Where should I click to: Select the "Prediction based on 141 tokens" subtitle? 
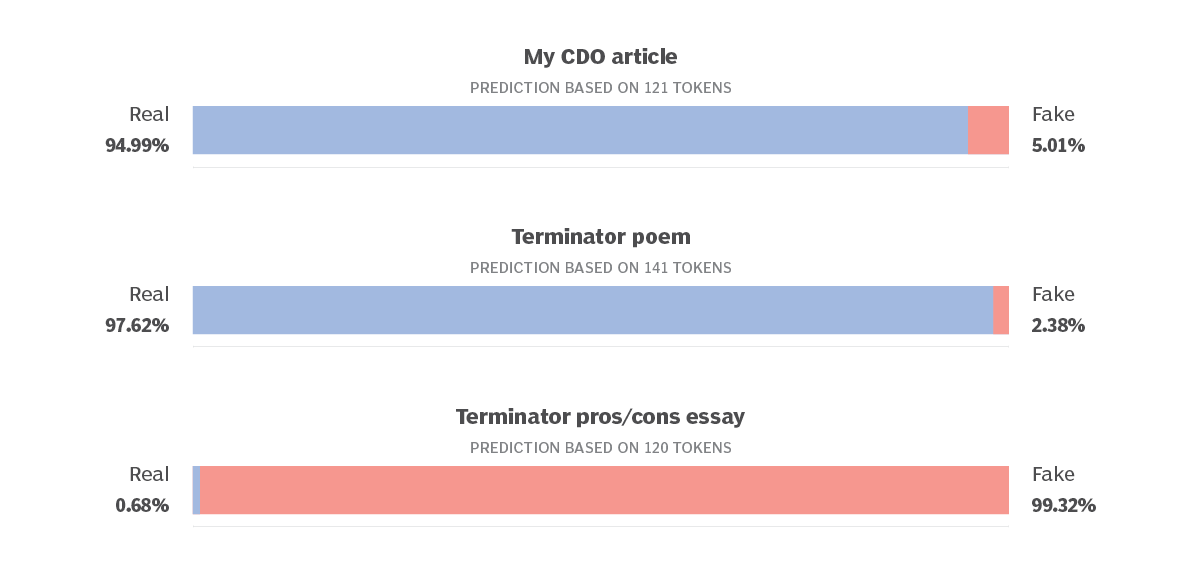[x=600, y=268]
